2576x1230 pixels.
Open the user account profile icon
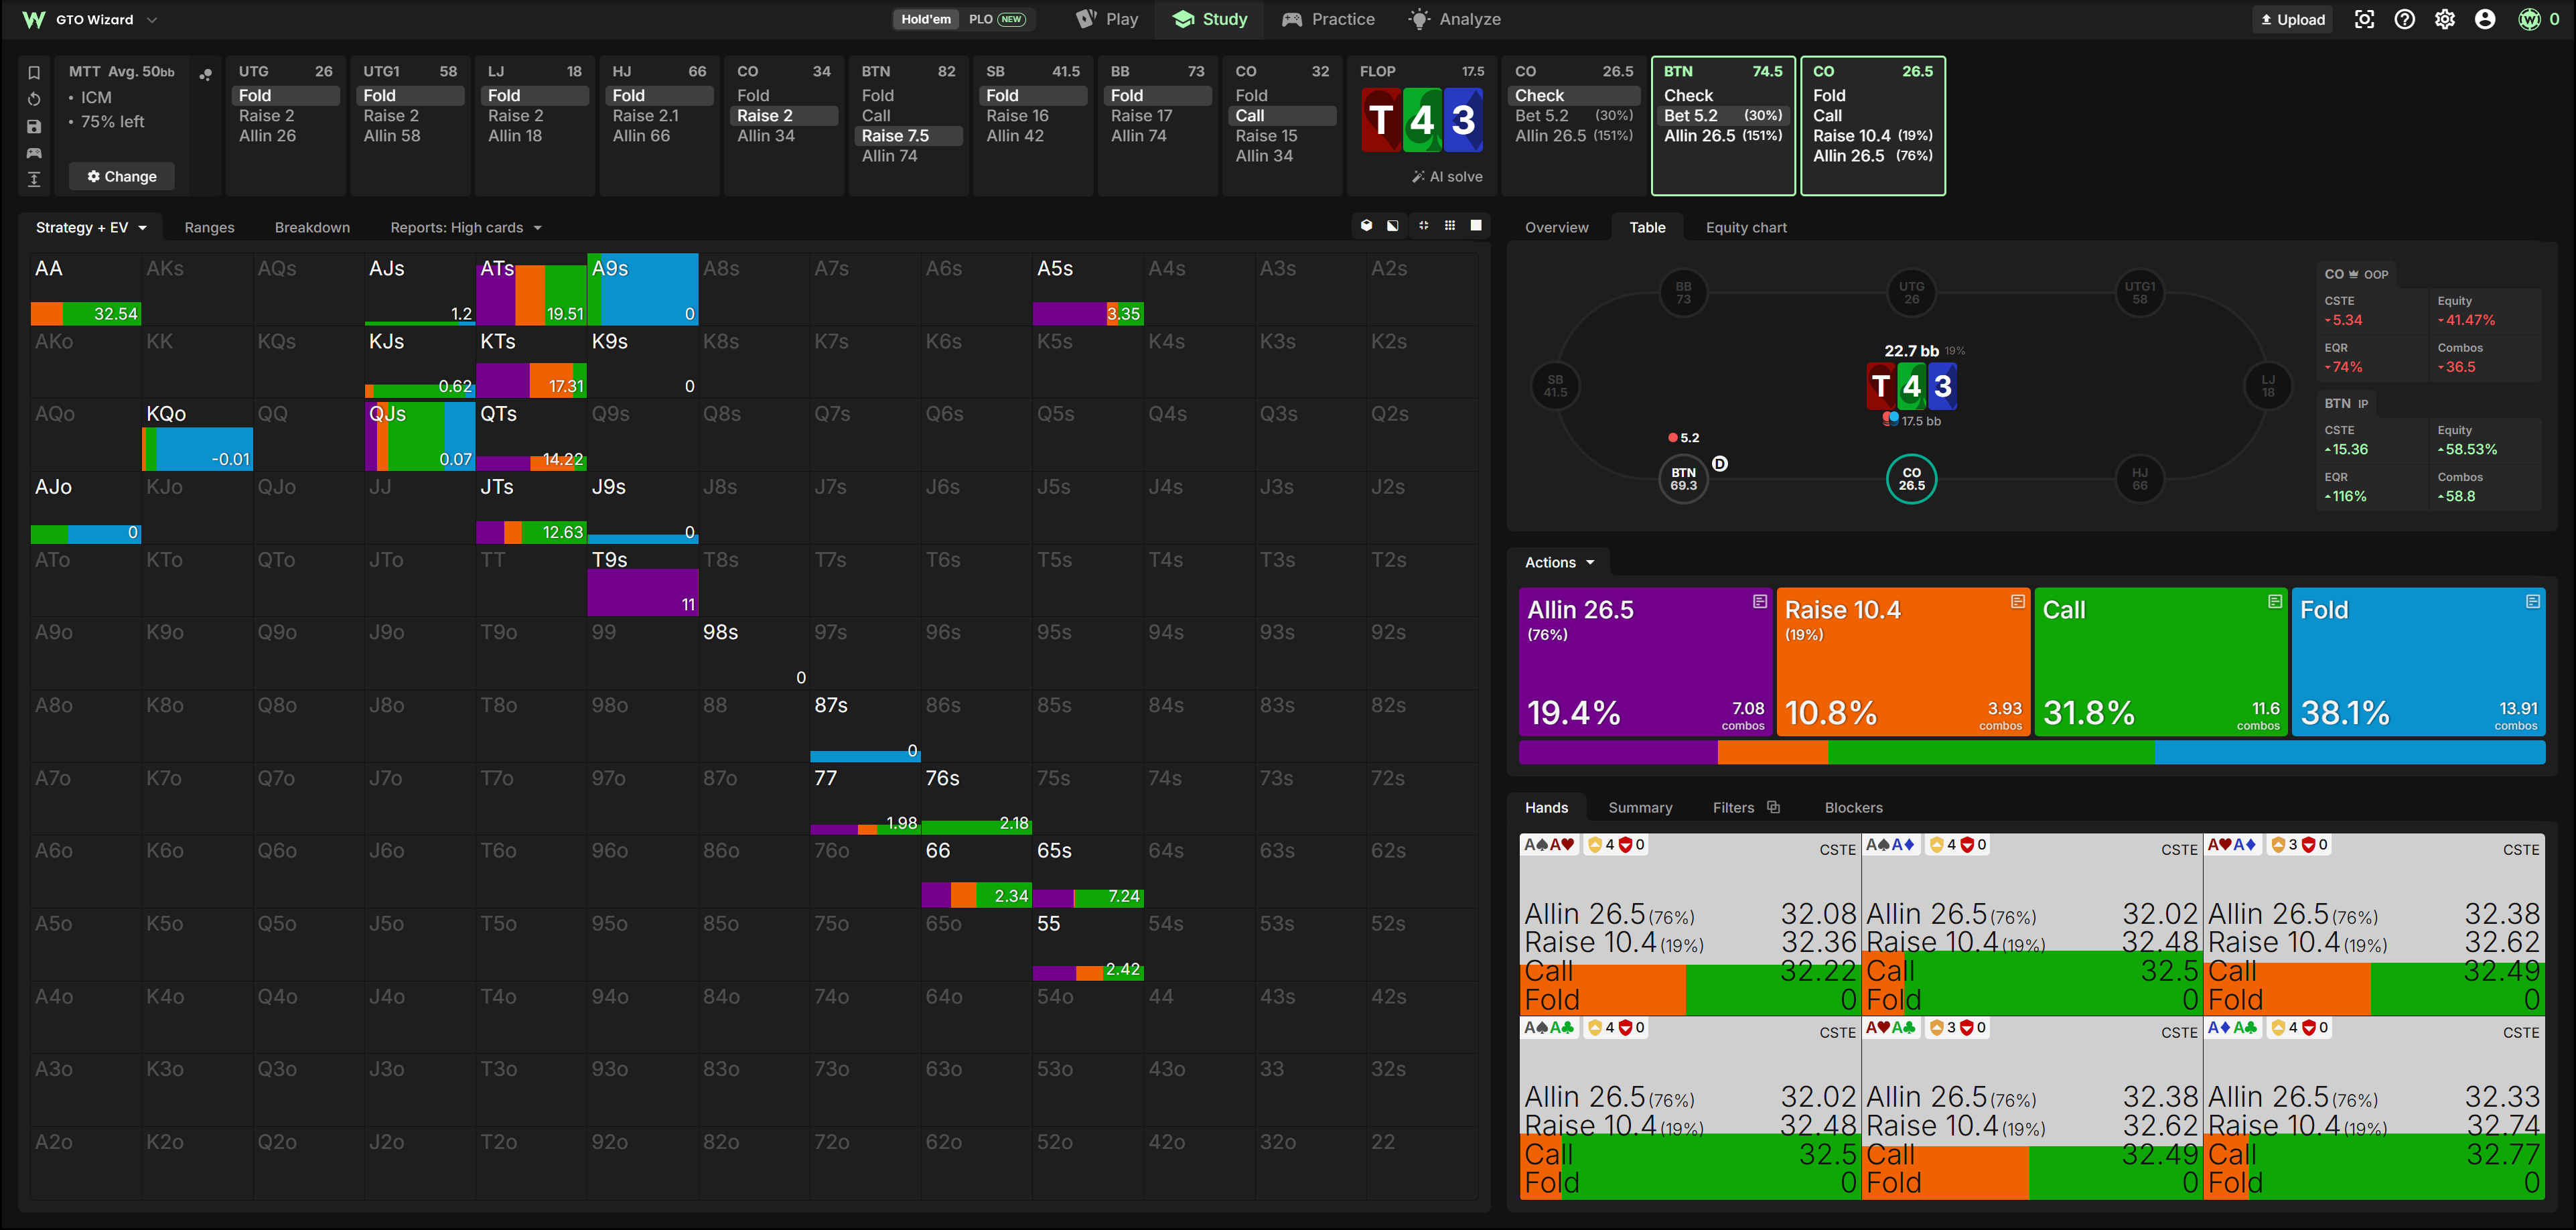(x=2485, y=19)
